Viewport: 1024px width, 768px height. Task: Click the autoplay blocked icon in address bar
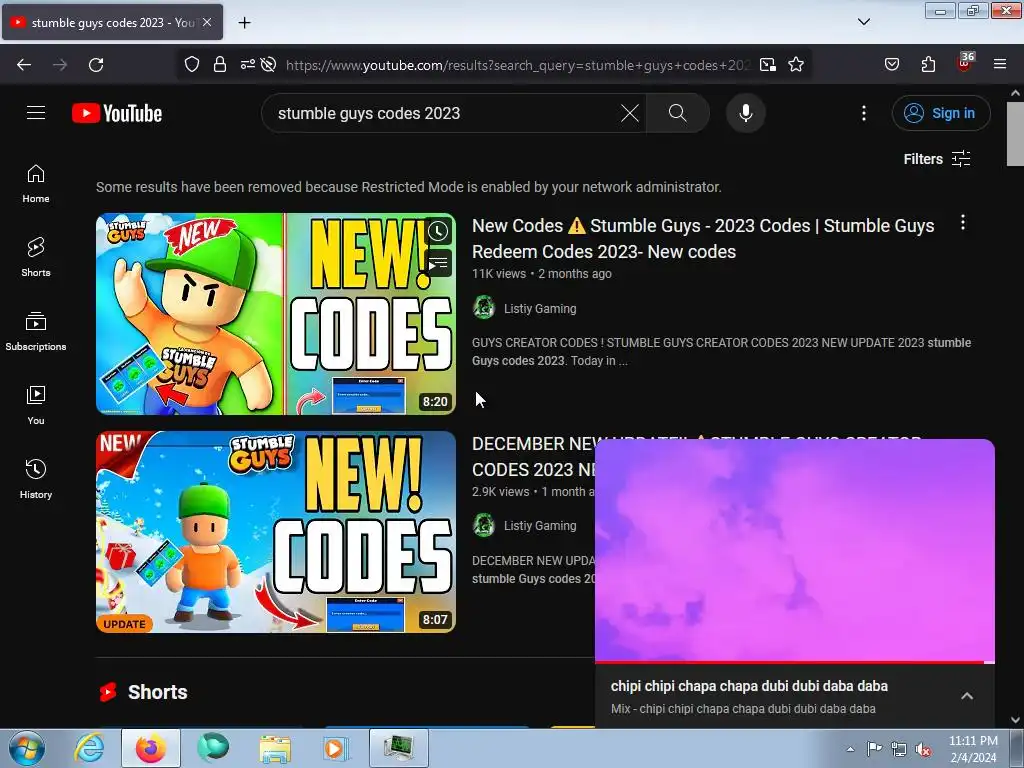268,65
